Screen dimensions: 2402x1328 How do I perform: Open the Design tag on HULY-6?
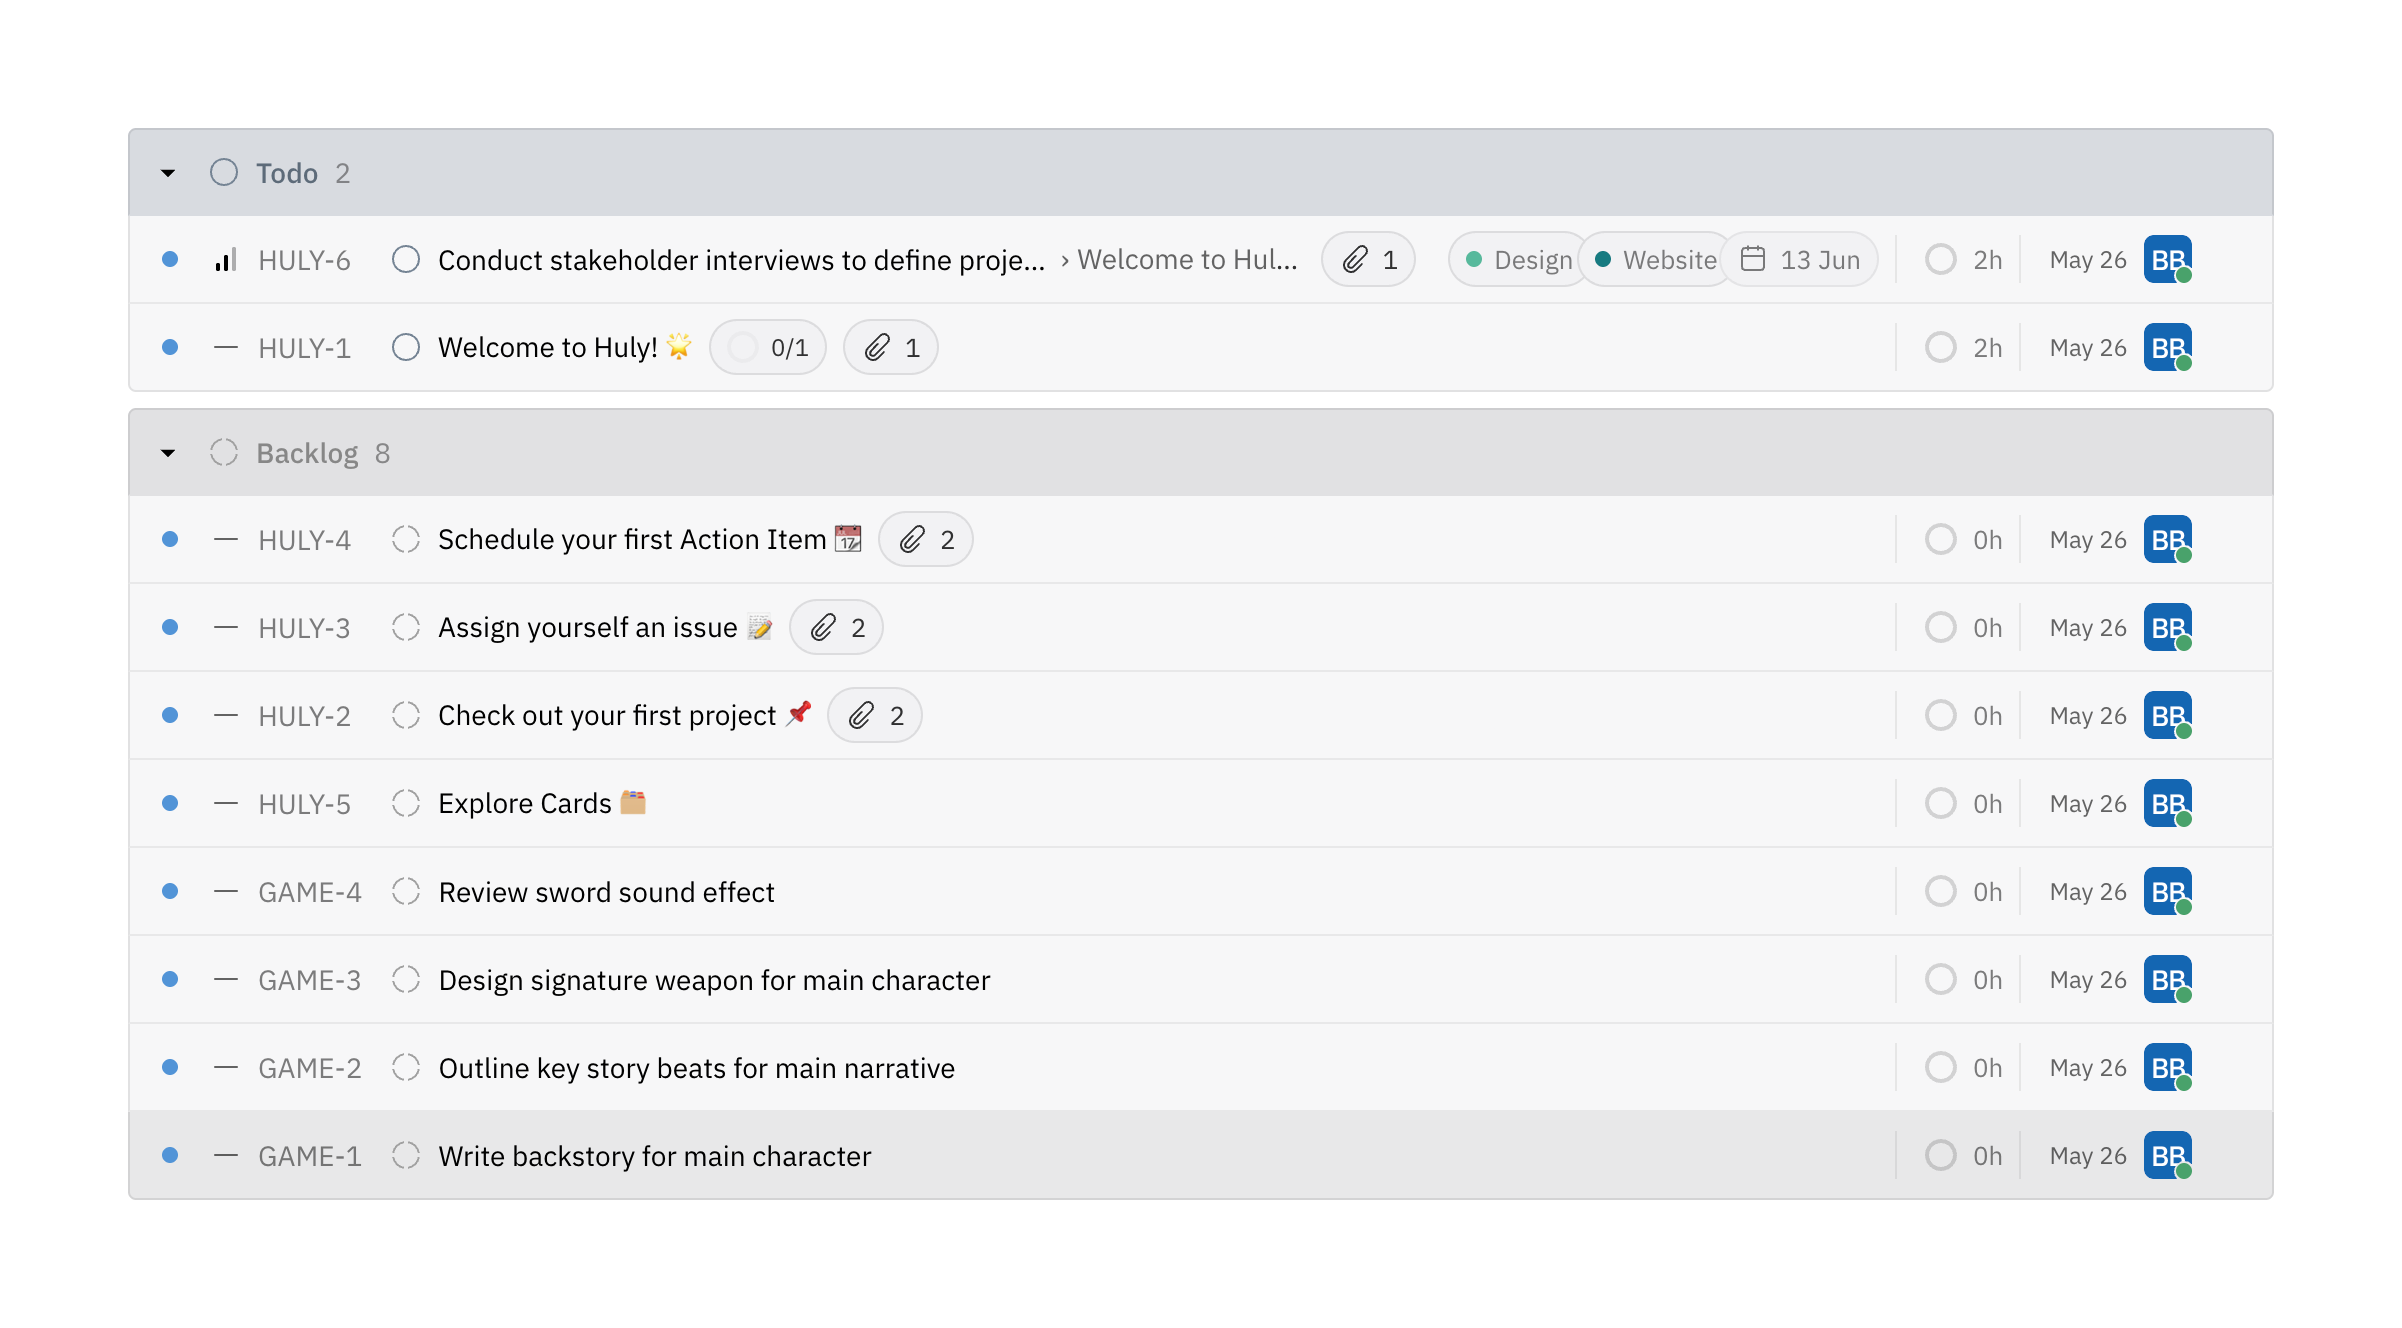(x=1516, y=259)
